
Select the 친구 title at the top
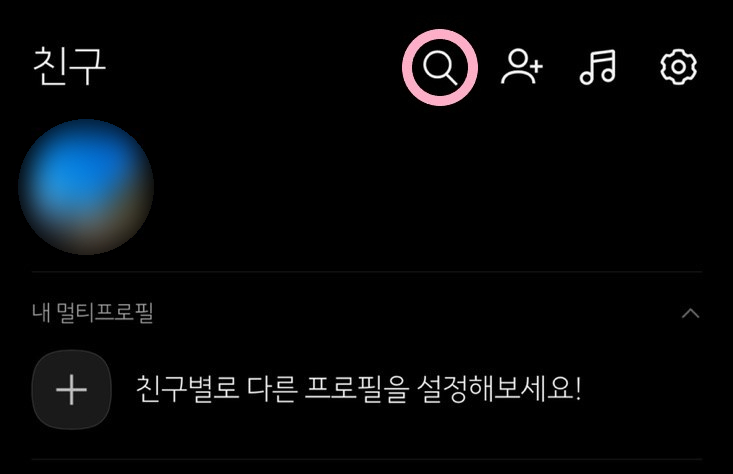click(70, 66)
